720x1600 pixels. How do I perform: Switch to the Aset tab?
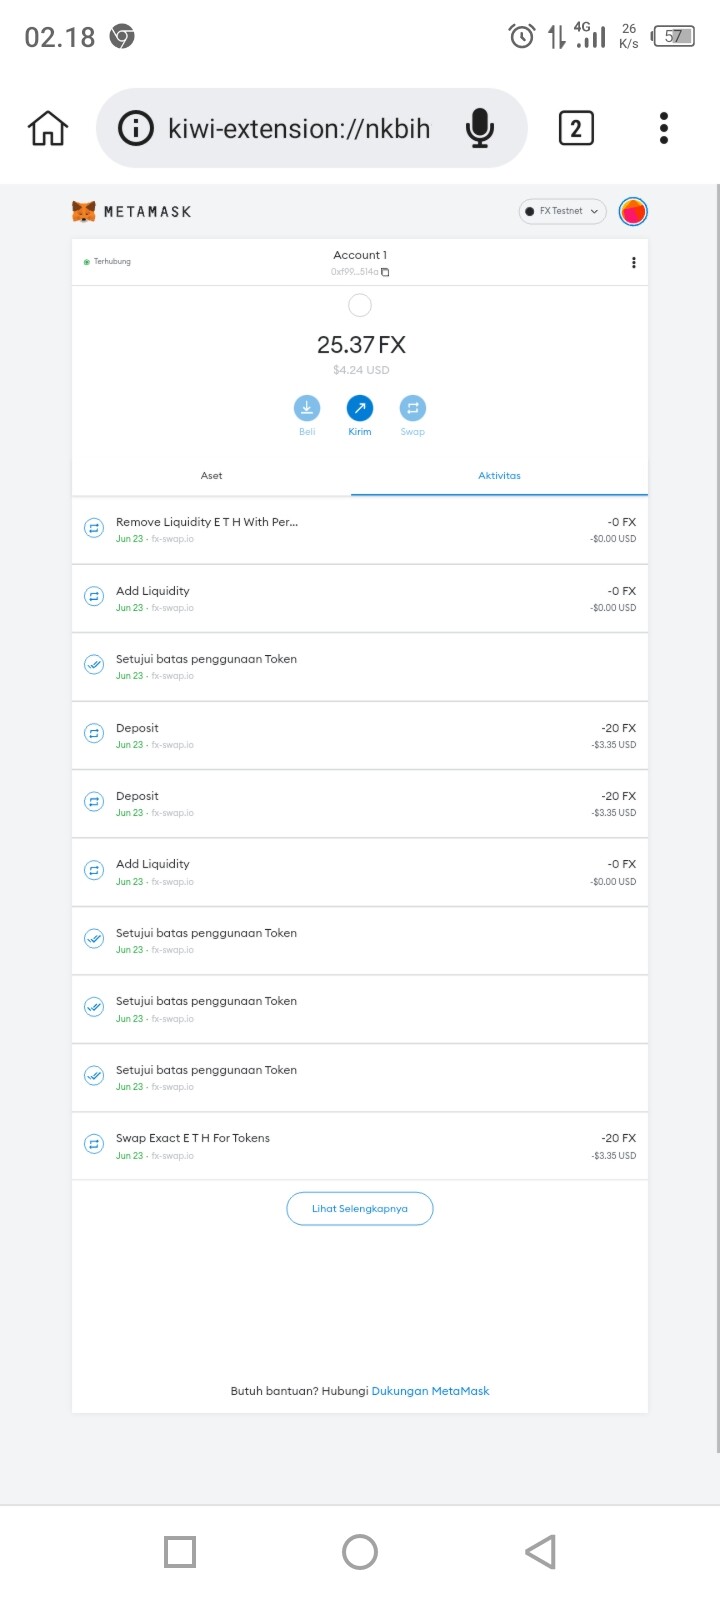click(212, 476)
